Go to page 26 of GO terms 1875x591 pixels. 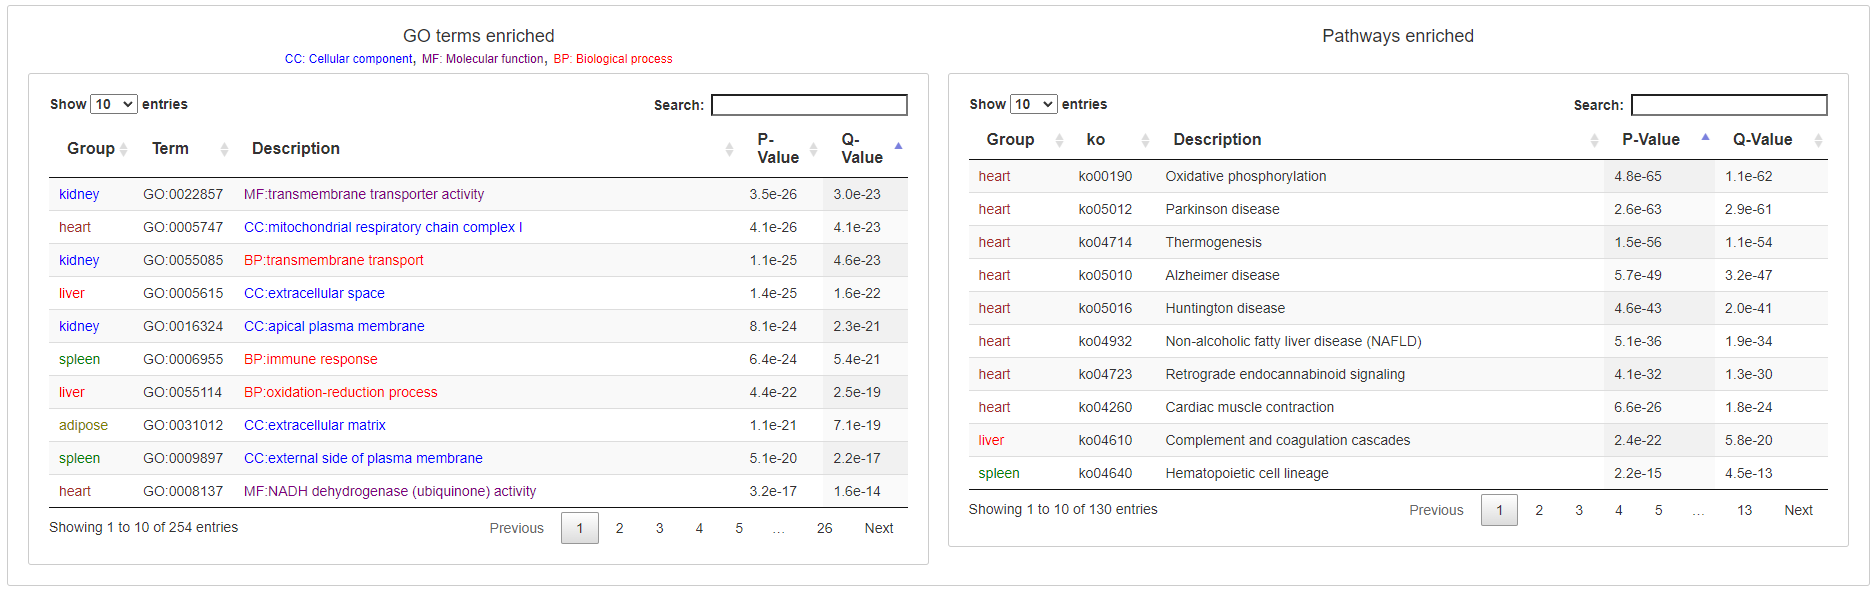tap(824, 528)
